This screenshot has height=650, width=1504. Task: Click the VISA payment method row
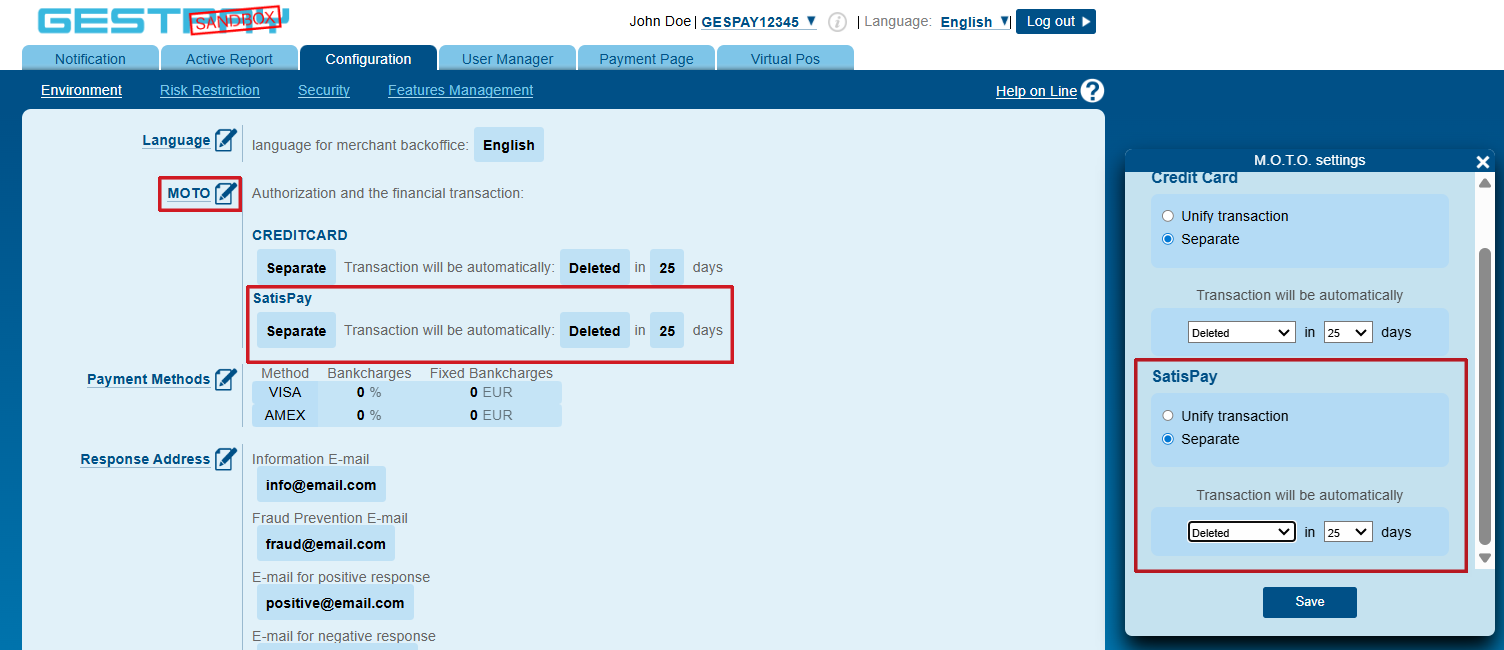(407, 392)
